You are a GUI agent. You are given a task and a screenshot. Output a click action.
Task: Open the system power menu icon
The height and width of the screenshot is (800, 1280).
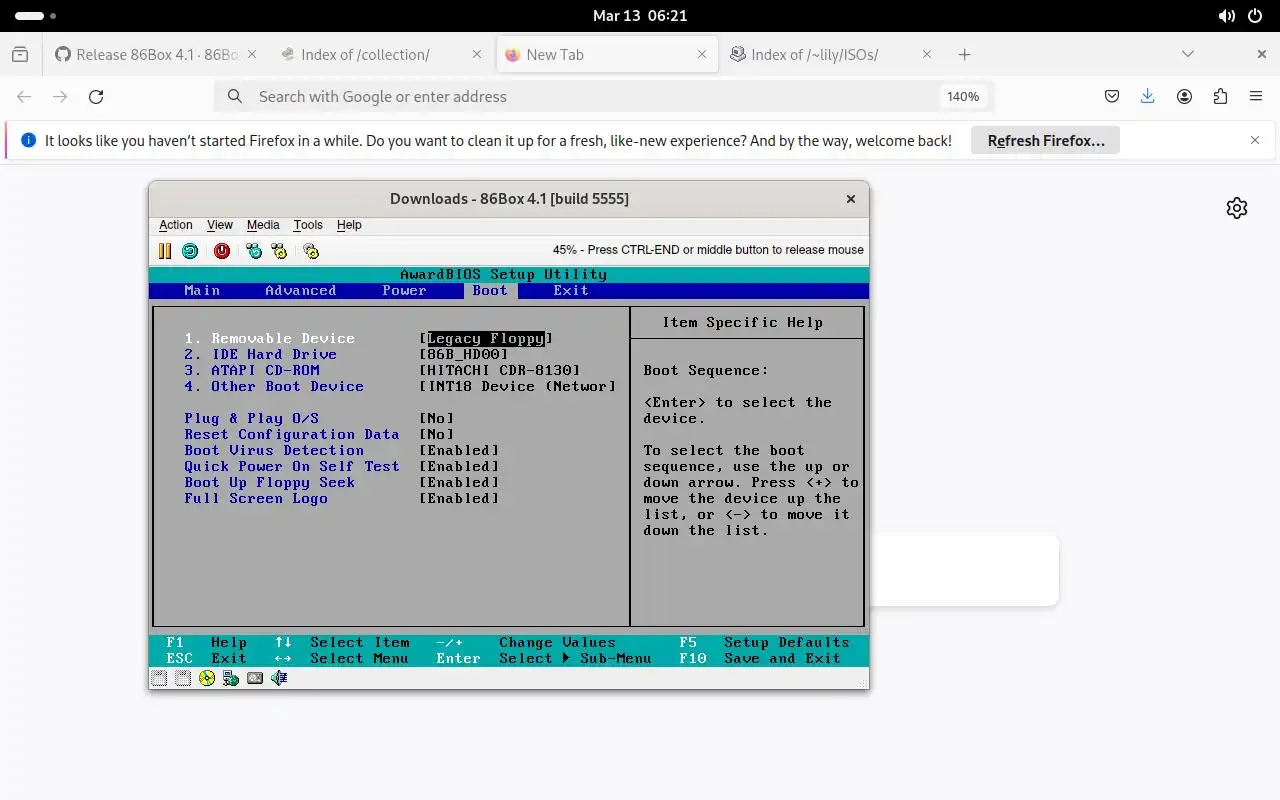click(x=1257, y=16)
